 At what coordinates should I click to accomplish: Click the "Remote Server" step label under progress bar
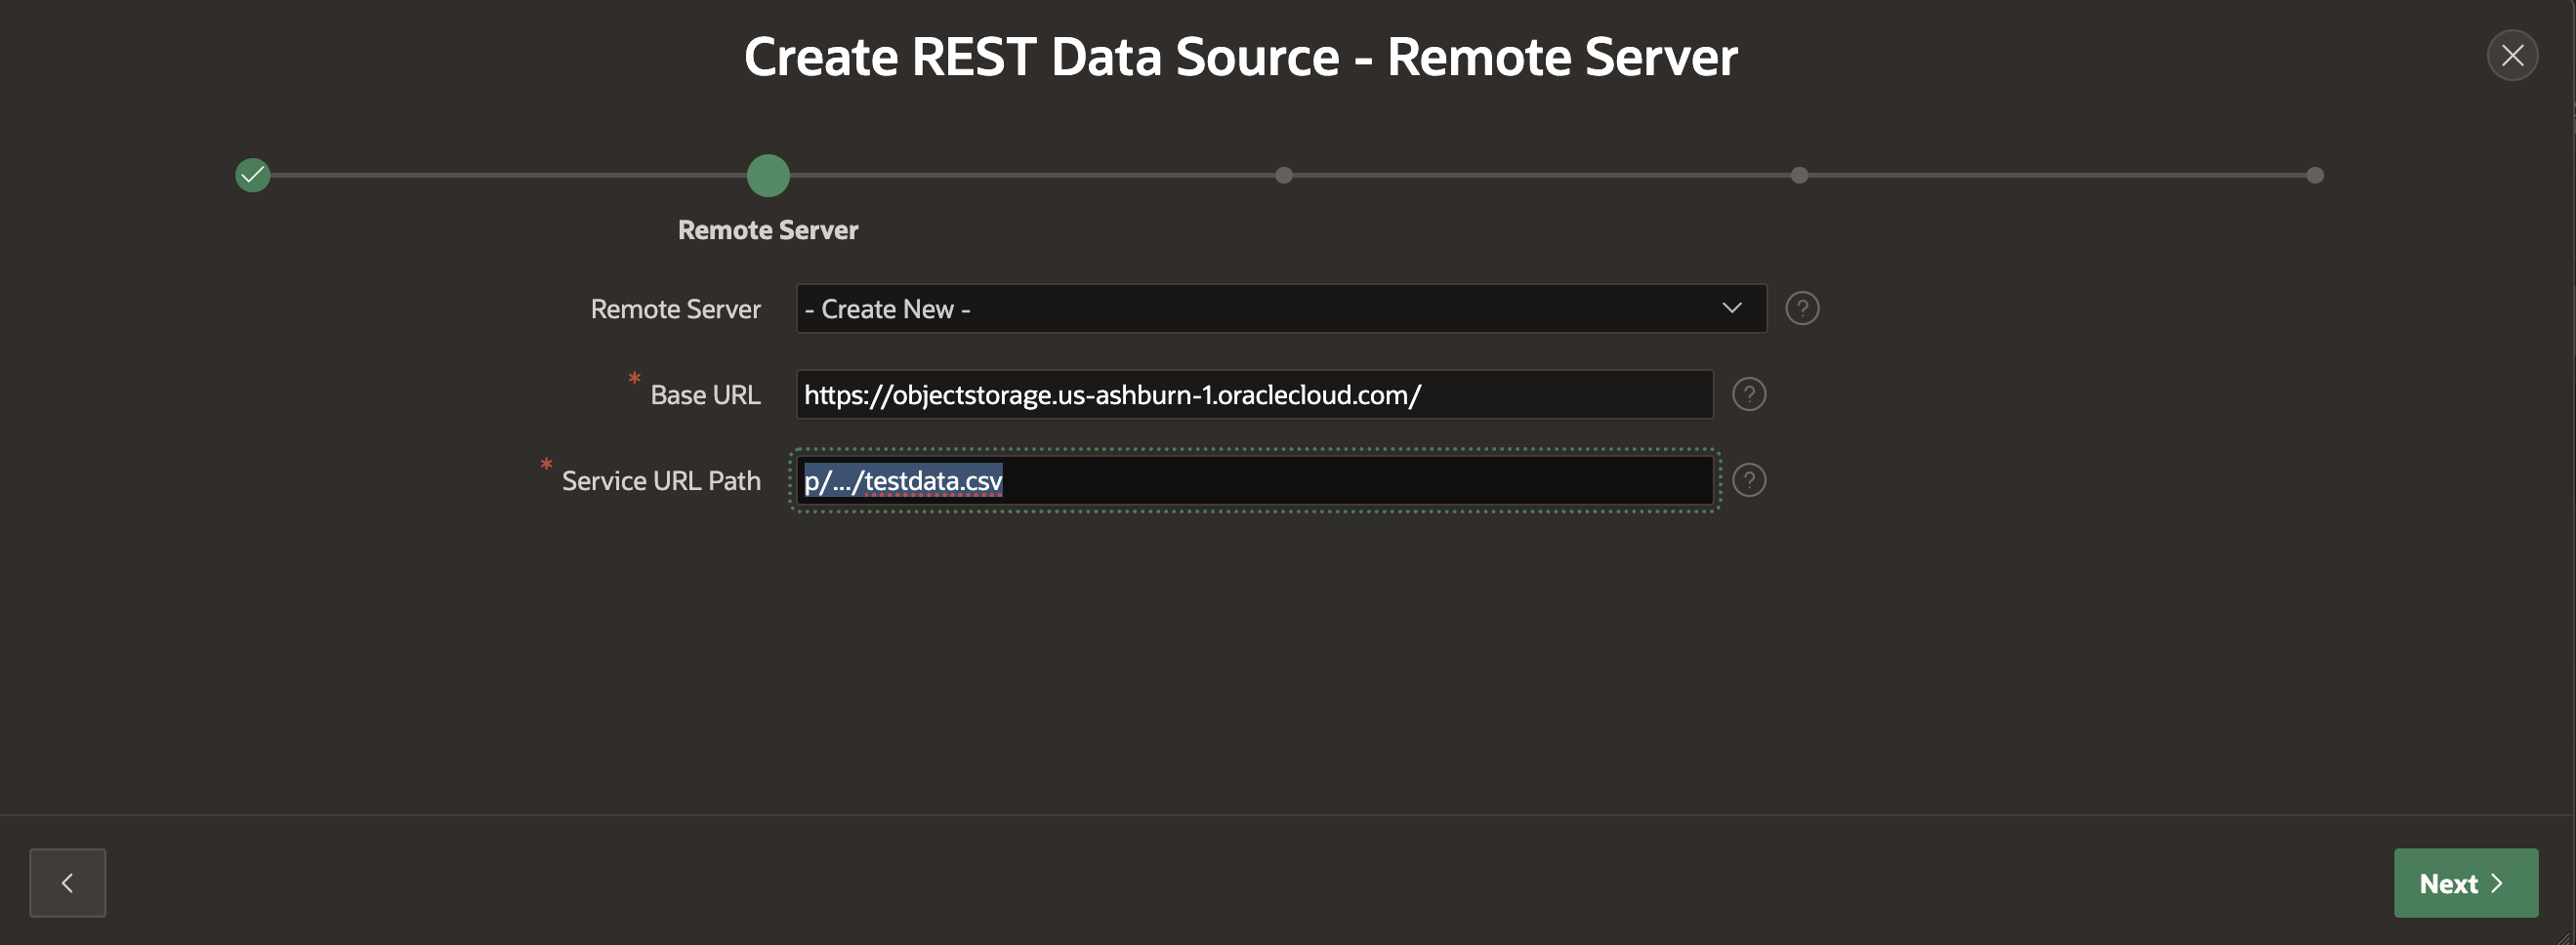pyautogui.click(x=768, y=231)
